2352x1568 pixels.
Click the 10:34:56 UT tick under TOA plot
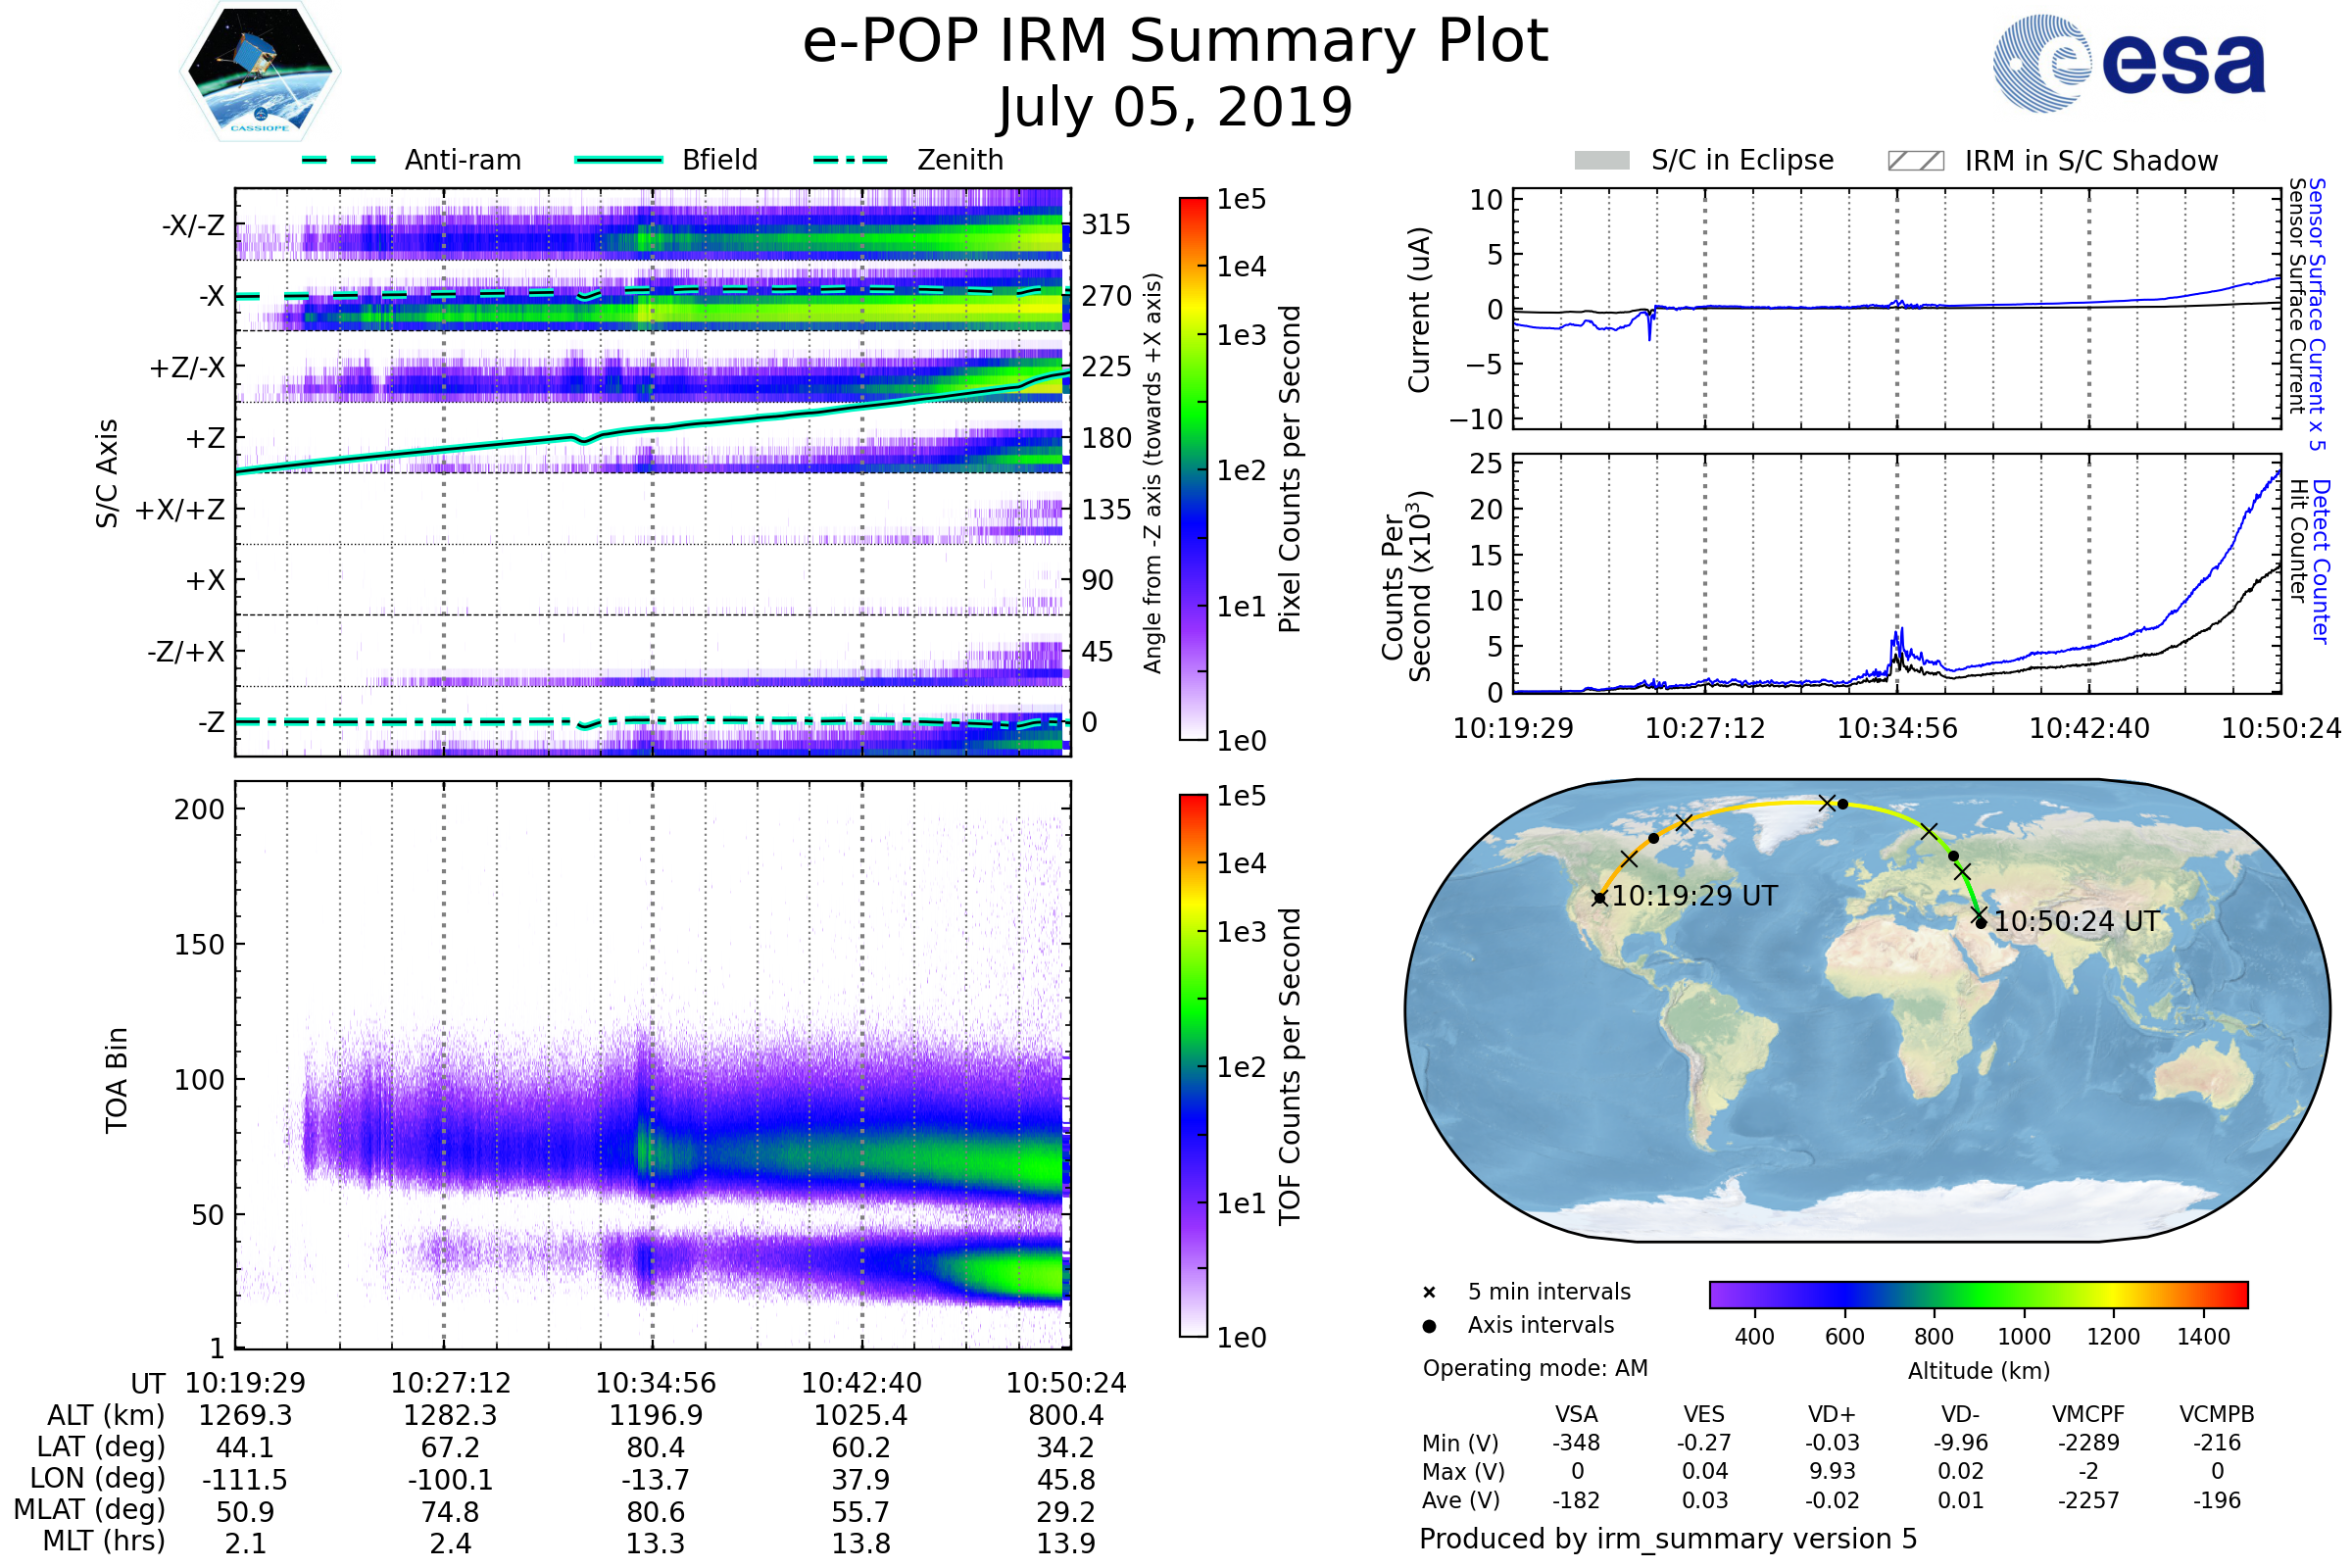tap(656, 1383)
